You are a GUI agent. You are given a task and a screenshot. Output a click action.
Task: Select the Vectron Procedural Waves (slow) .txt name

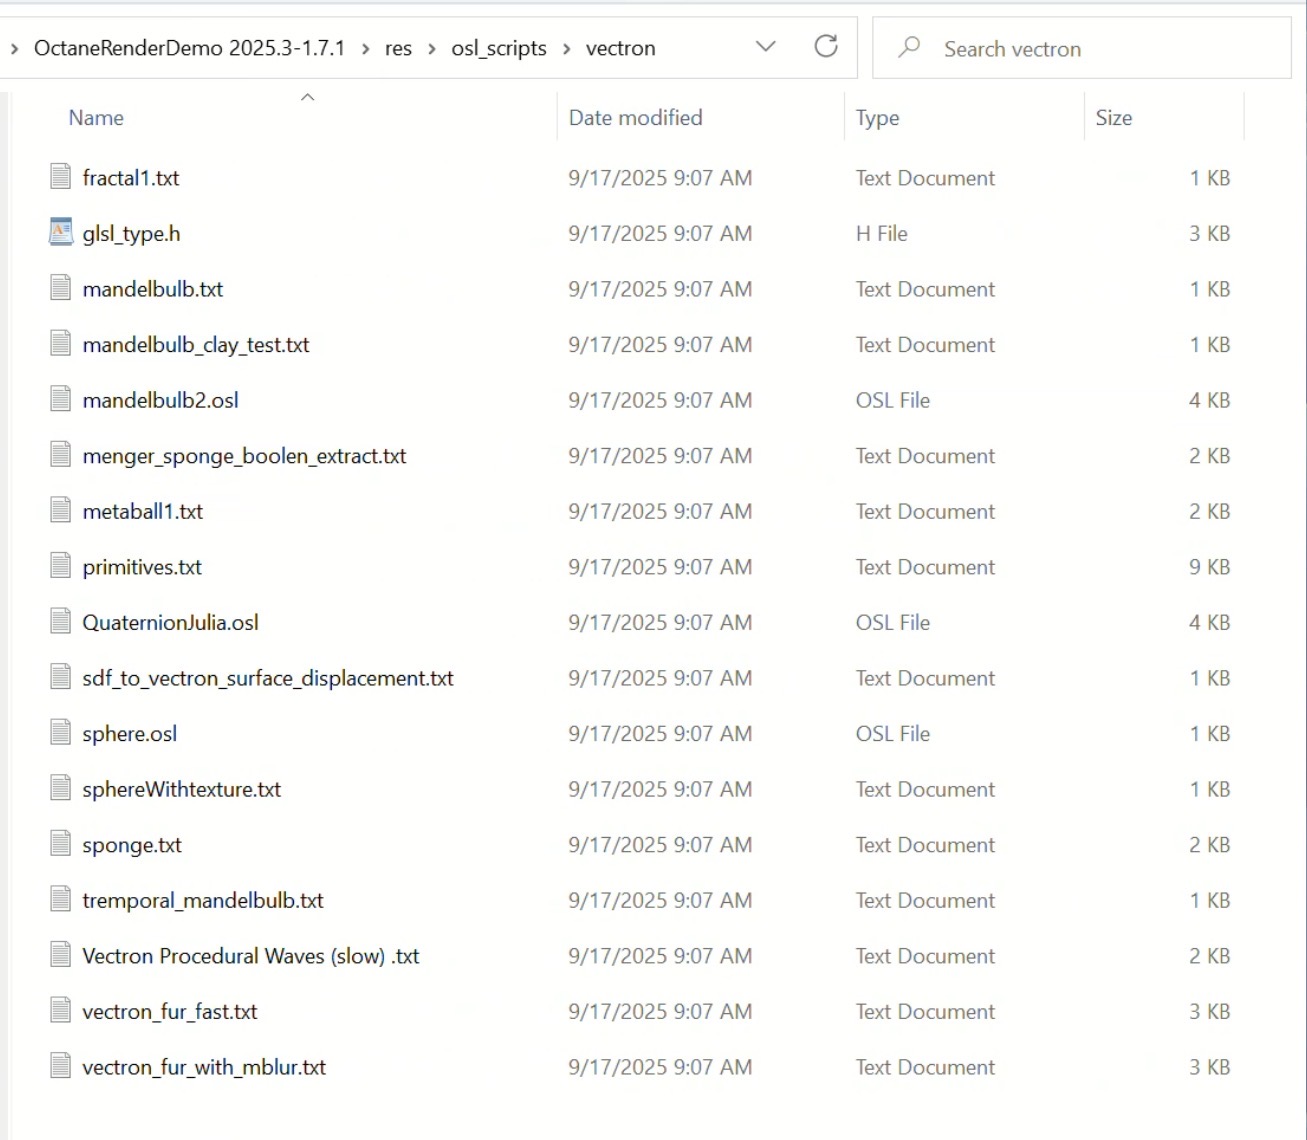[251, 956]
